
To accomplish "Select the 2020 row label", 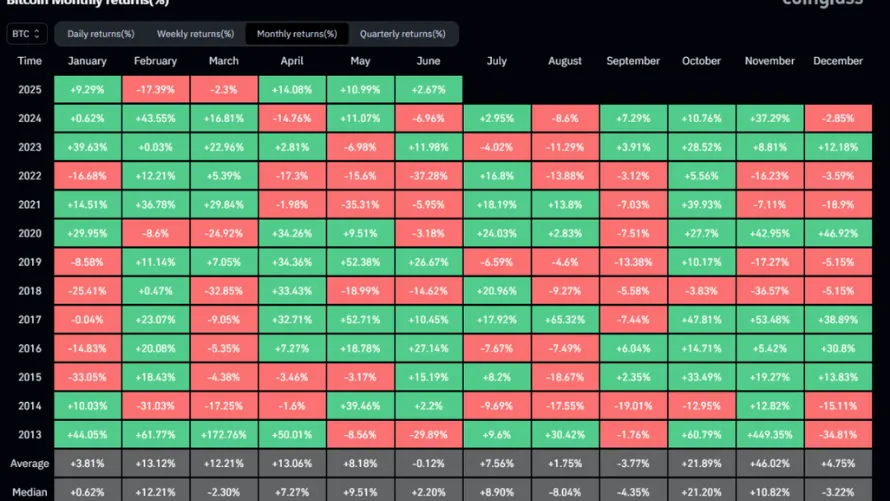I will tap(30, 234).
